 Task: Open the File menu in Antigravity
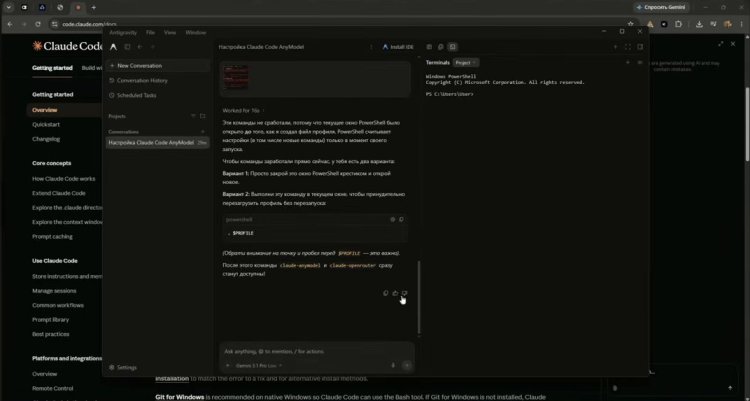pyautogui.click(x=150, y=33)
